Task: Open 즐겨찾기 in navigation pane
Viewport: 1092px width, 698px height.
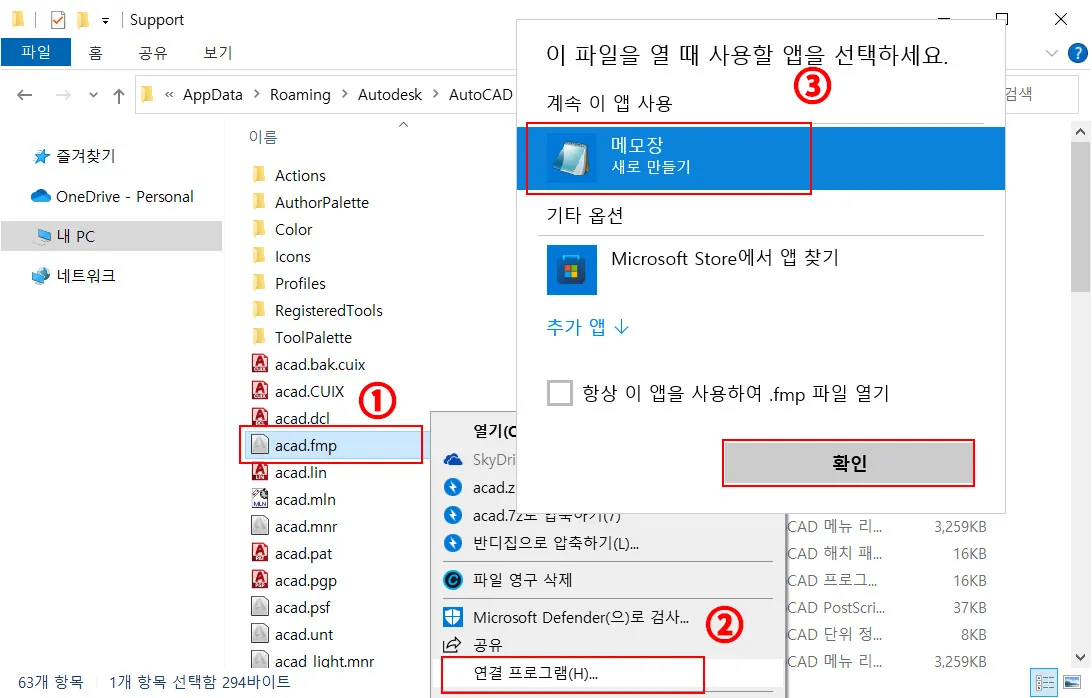Action: [74, 156]
